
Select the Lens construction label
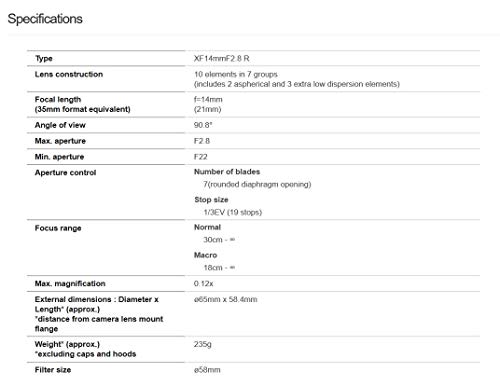point(69,74)
